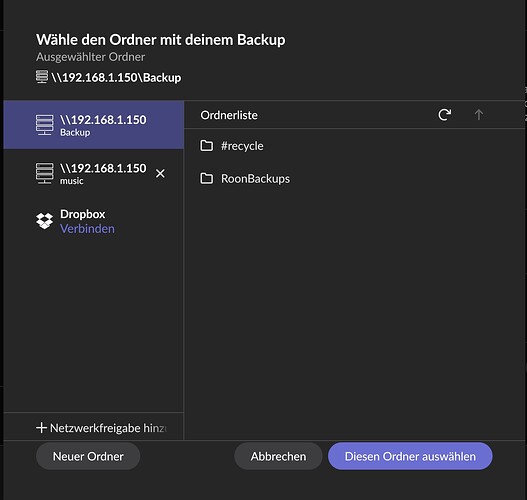
Task: Click the plus icon for Netzwerkfreigabe
Action: click(41, 428)
